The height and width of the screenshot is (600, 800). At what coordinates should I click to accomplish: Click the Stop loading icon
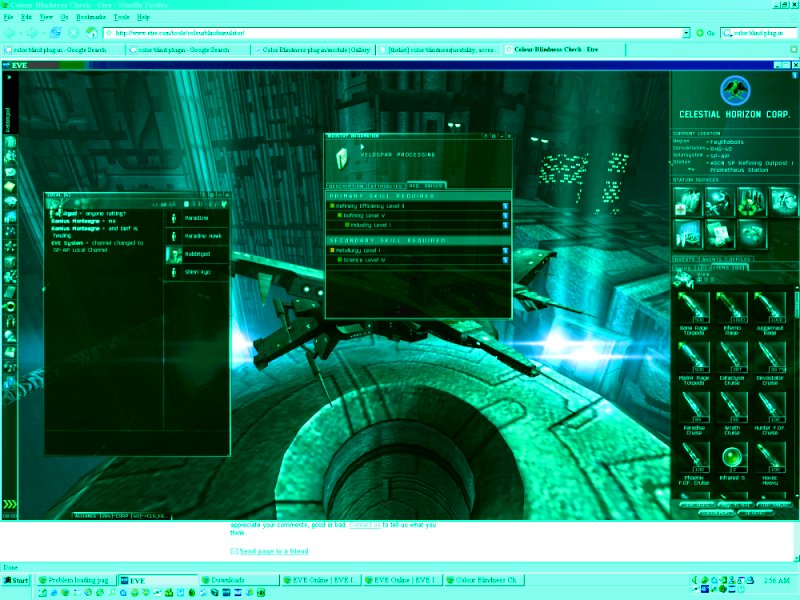73,33
